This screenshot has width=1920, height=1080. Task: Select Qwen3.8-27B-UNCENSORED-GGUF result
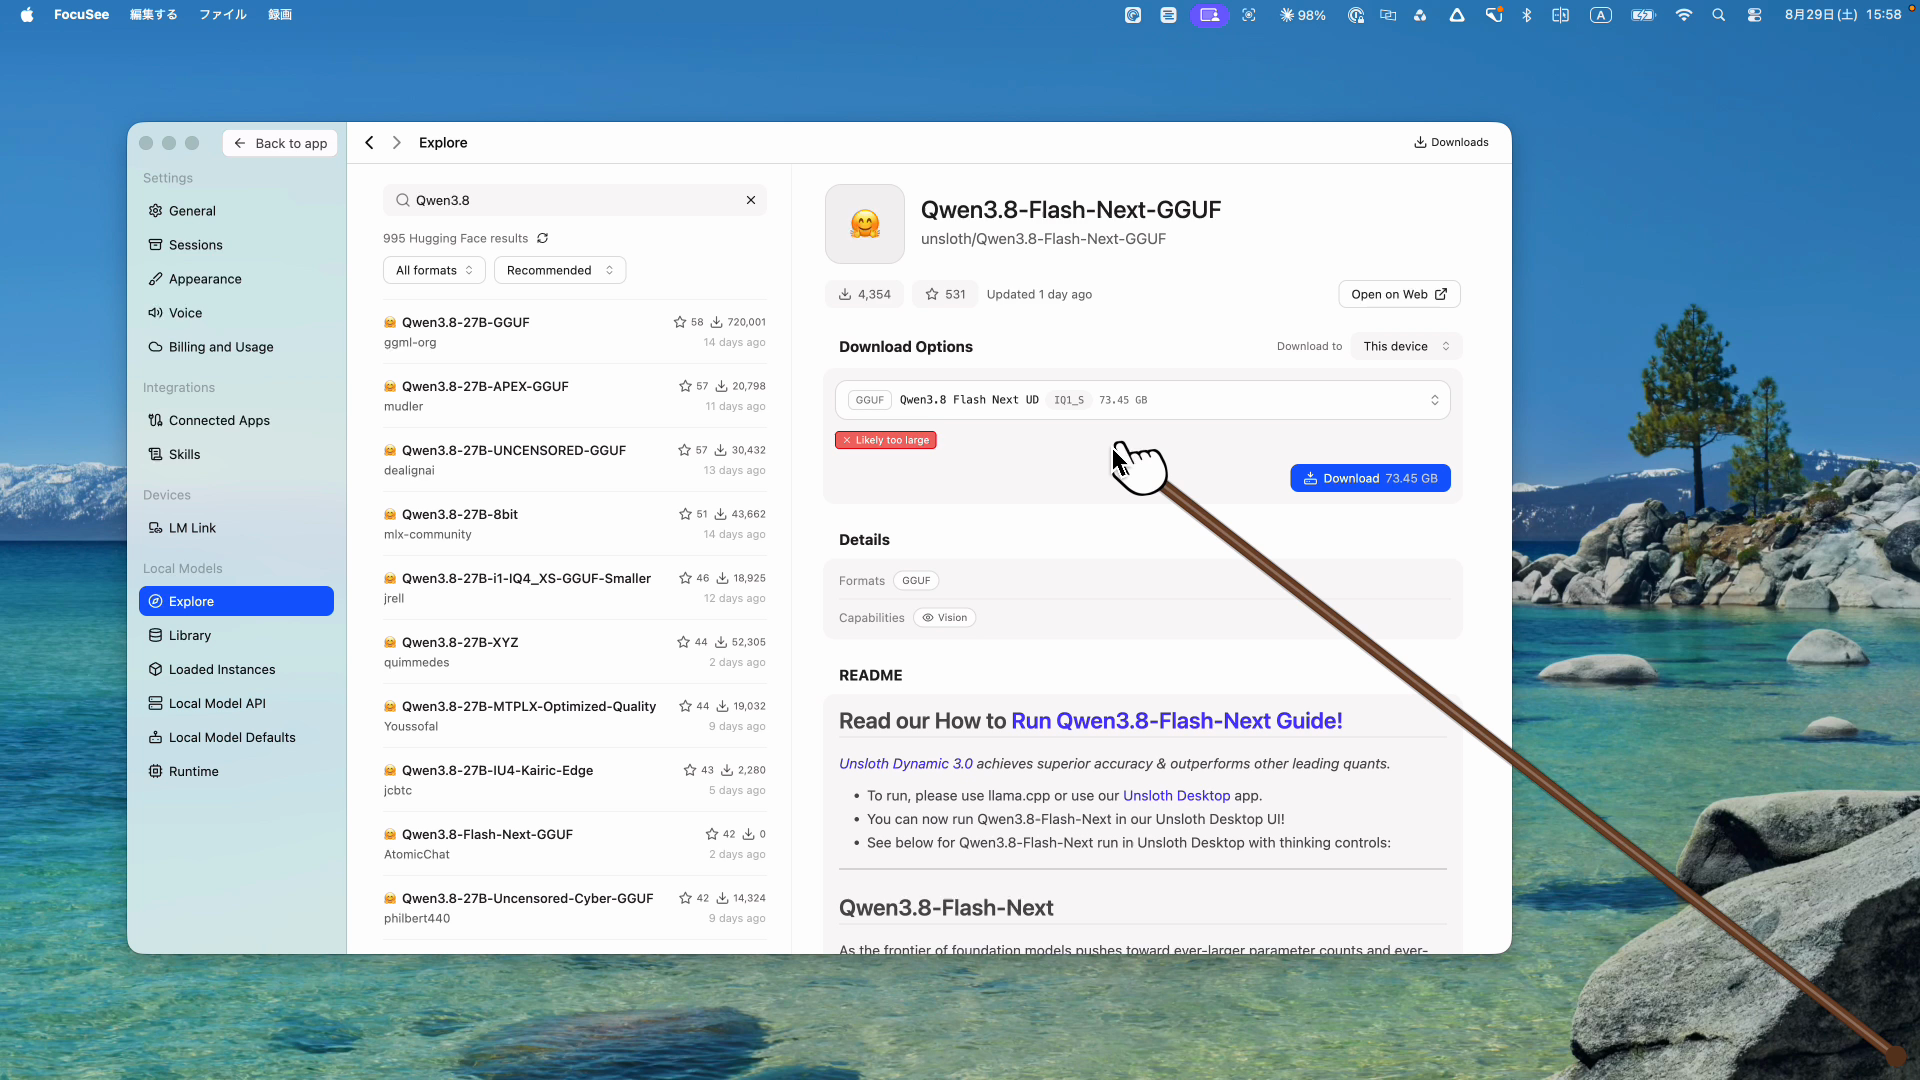pos(575,460)
